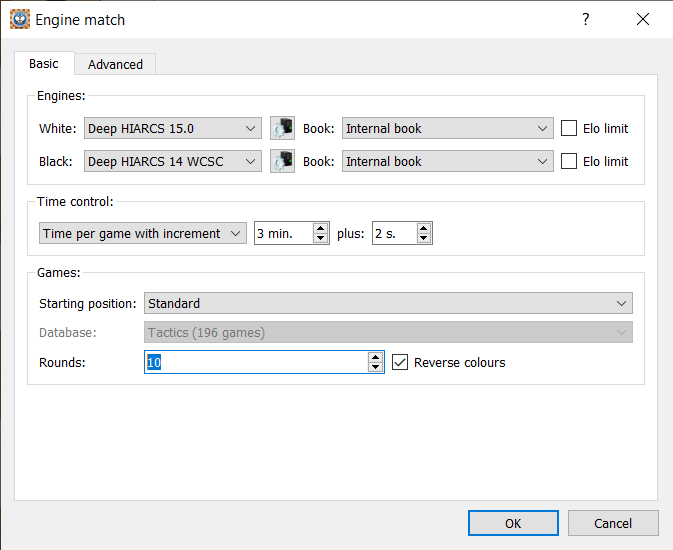This screenshot has width=673, height=550.
Task: Click the Engine match app icon in title bar
Action: point(19,19)
